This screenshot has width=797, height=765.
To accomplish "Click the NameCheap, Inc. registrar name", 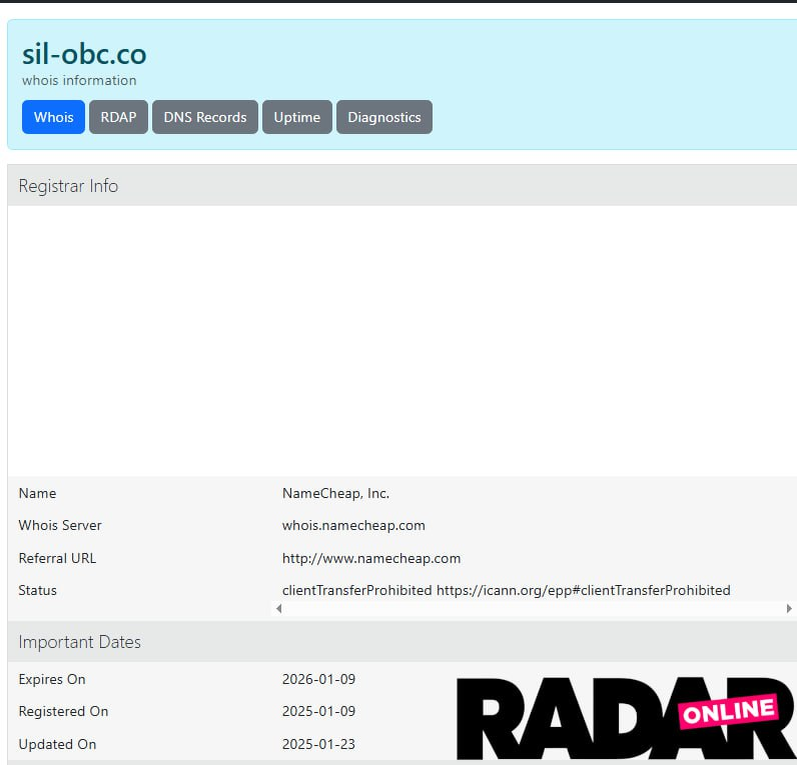I will 336,493.
